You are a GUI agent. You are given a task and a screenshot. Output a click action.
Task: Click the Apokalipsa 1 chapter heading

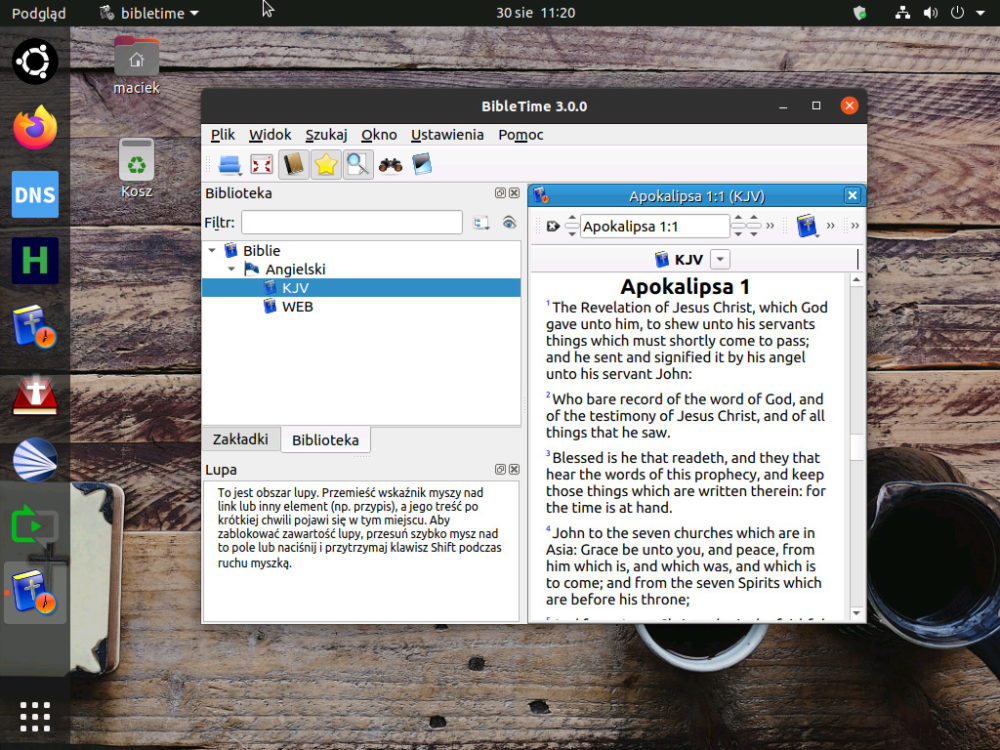point(685,286)
